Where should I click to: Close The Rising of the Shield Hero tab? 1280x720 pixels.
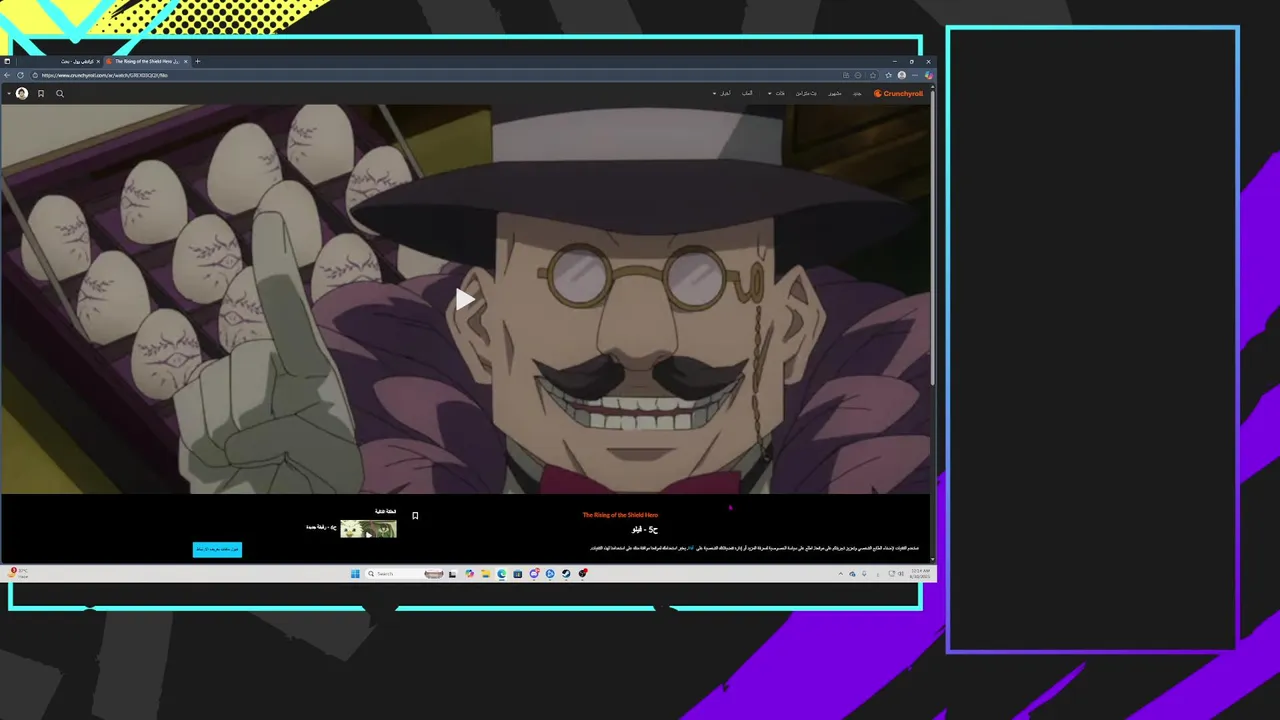(x=185, y=61)
